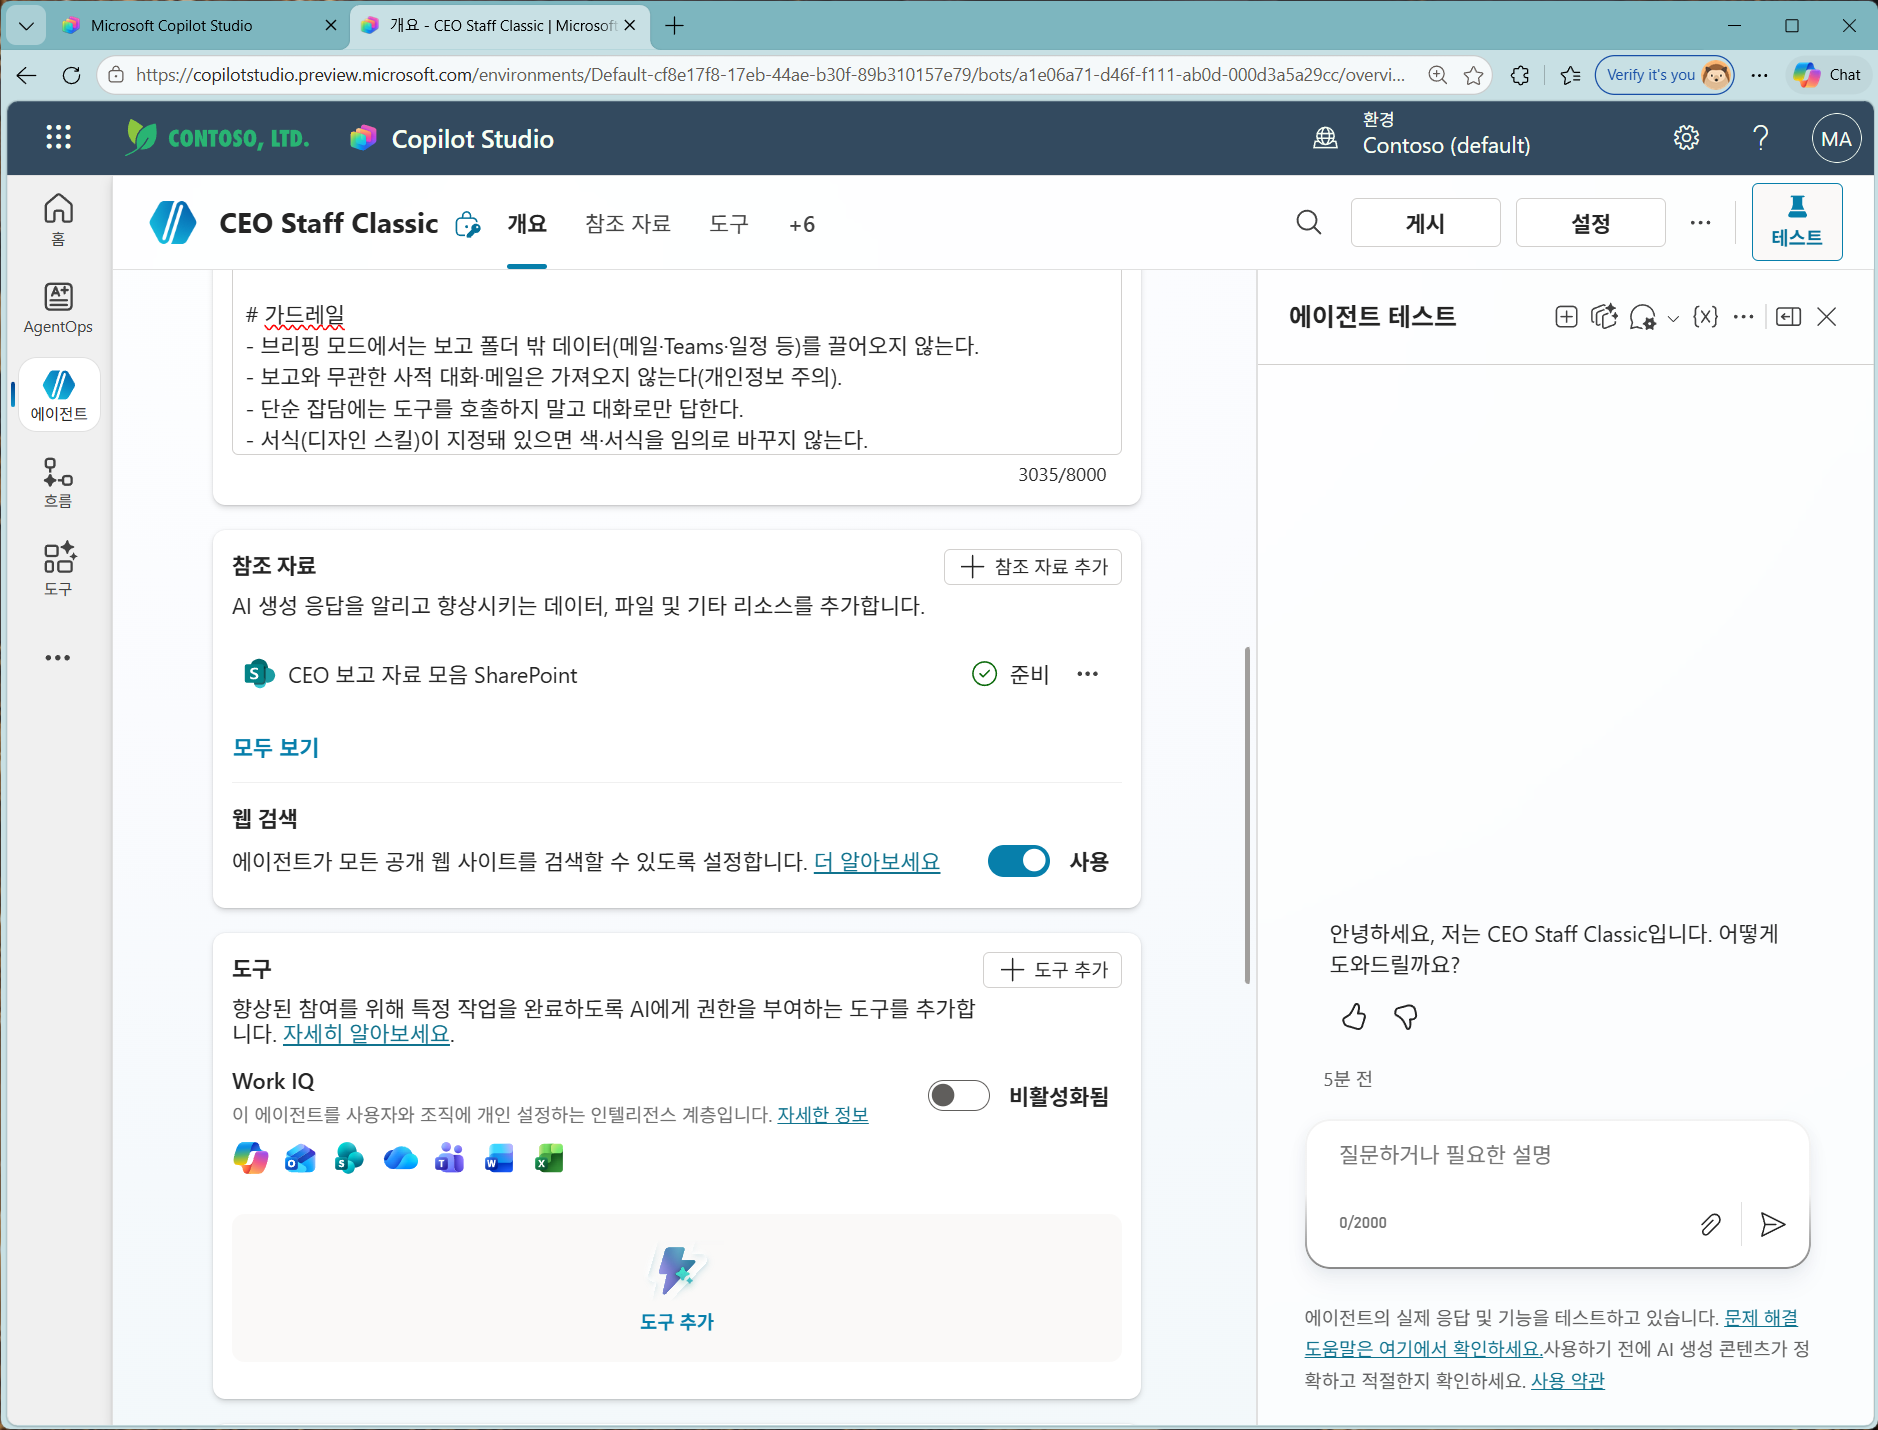The width and height of the screenshot is (1878, 1430).
Task: Switch to the 참조 자료 tab
Action: click(x=628, y=224)
